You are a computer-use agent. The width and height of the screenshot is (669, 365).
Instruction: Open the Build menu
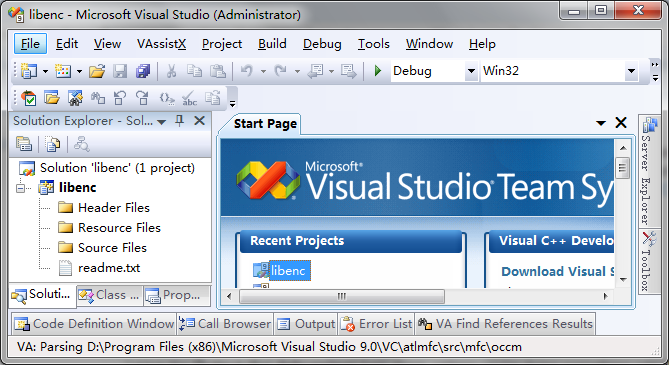point(272,44)
